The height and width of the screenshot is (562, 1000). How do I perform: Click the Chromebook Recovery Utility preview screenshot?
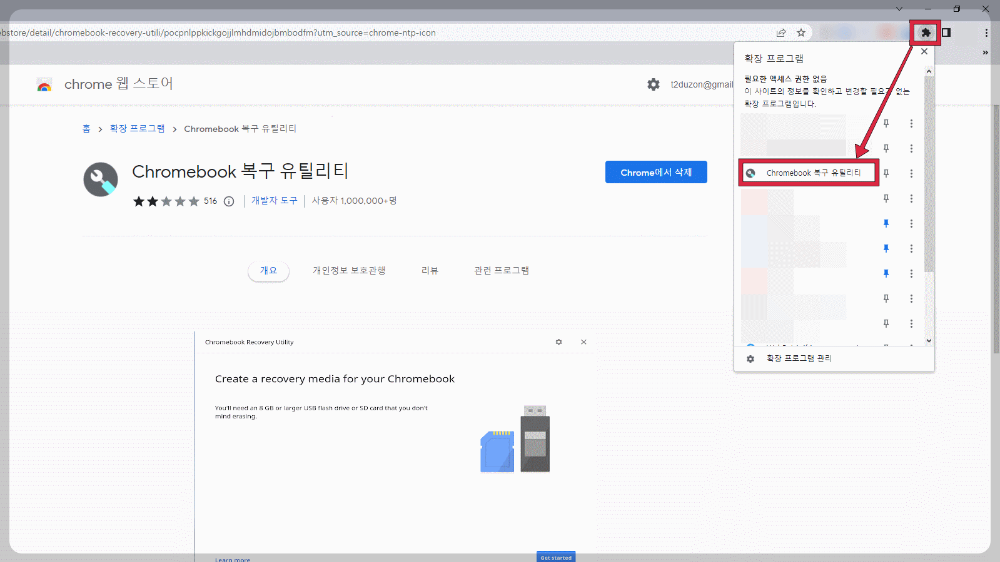click(395, 447)
